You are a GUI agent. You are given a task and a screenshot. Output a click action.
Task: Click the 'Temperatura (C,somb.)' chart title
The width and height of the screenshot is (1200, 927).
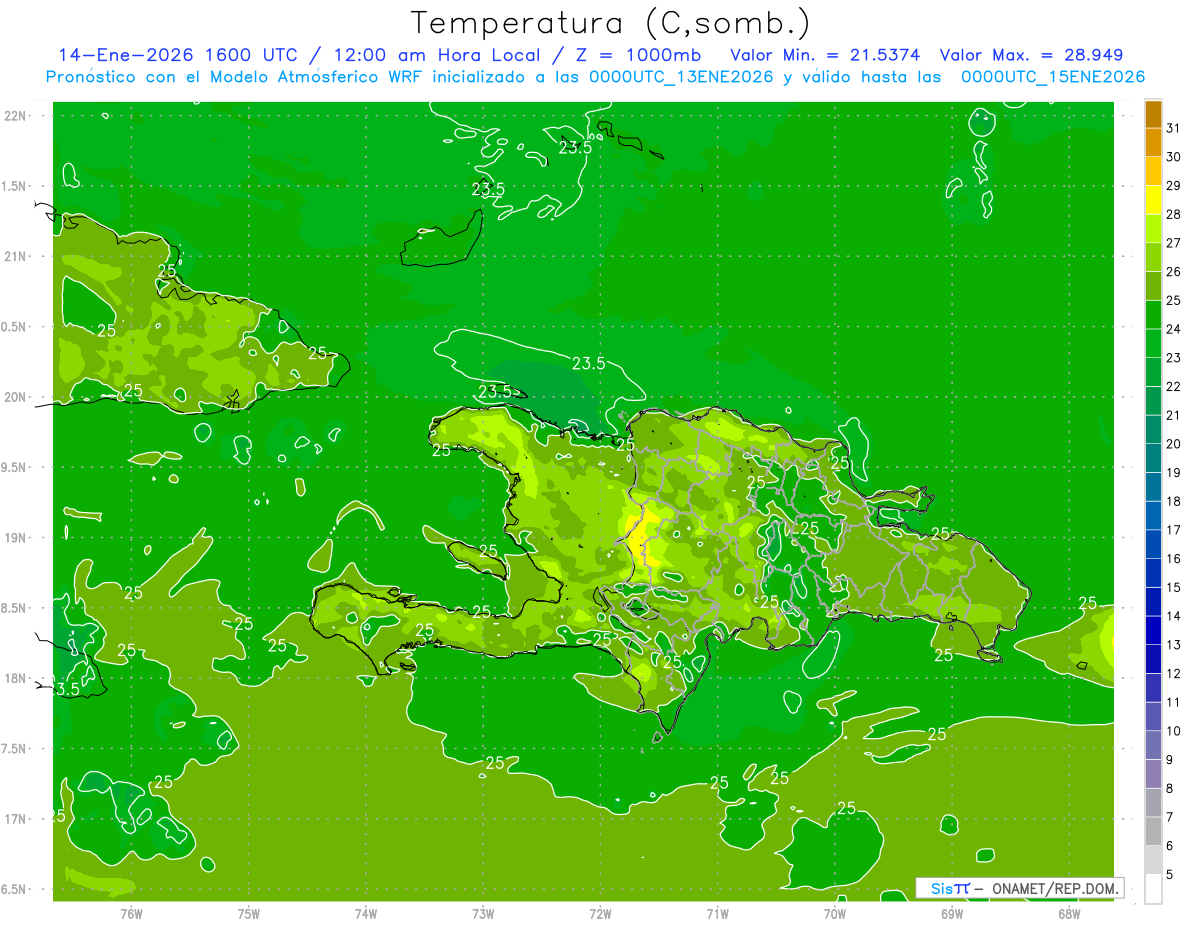click(x=611, y=22)
